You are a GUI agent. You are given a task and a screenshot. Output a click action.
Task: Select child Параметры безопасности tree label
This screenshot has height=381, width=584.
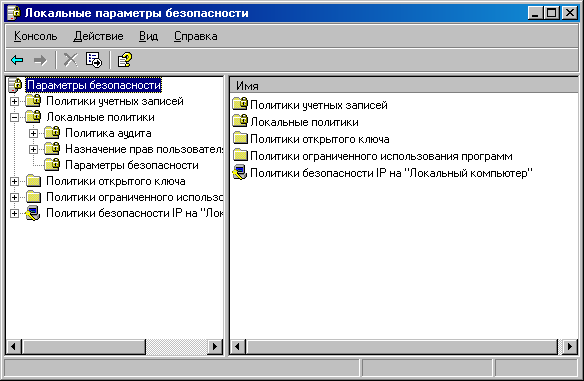coord(131,165)
